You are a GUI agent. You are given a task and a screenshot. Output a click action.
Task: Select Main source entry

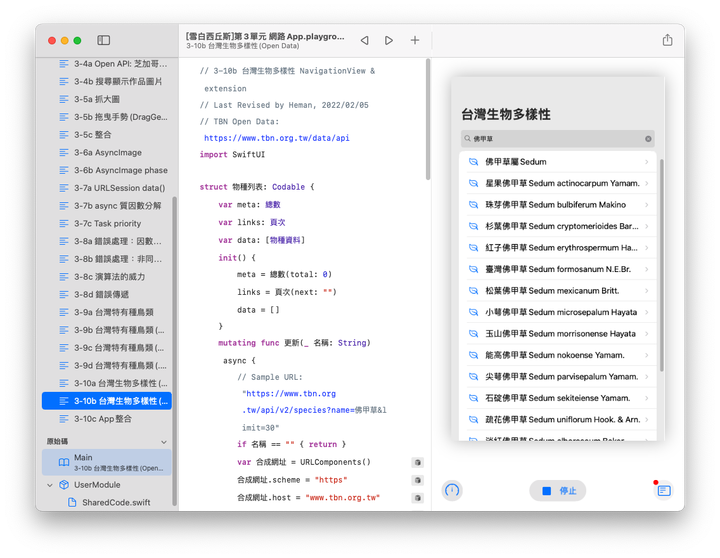(x=107, y=462)
